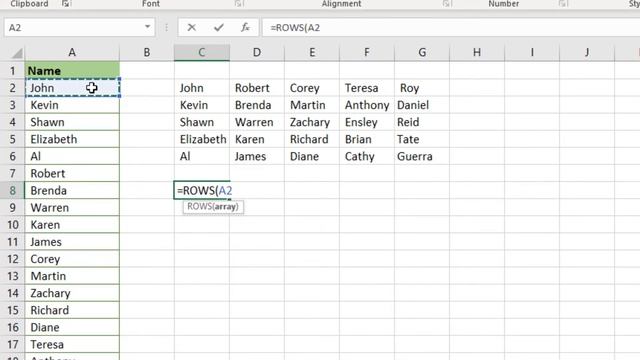Select column C header
Image resolution: width=640 pixels, height=360 pixels.
tap(202, 53)
